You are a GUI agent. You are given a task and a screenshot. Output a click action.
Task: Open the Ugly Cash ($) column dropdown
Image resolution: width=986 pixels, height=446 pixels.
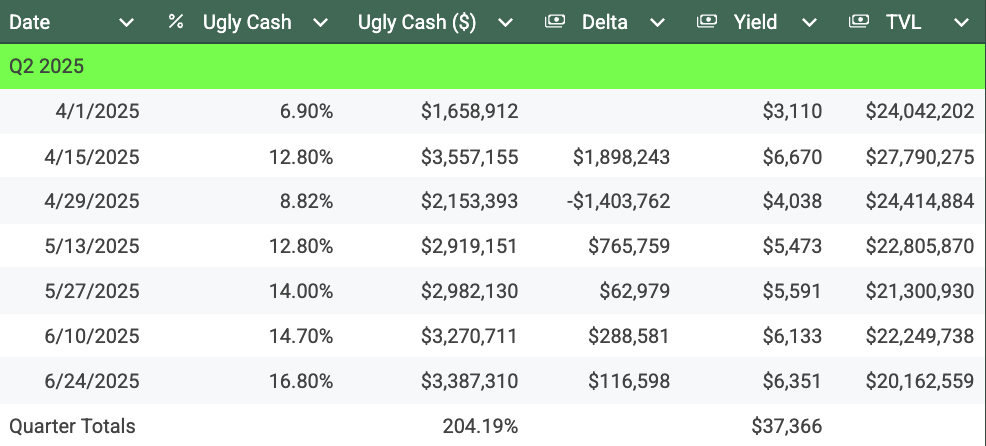click(x=505, y=22)
